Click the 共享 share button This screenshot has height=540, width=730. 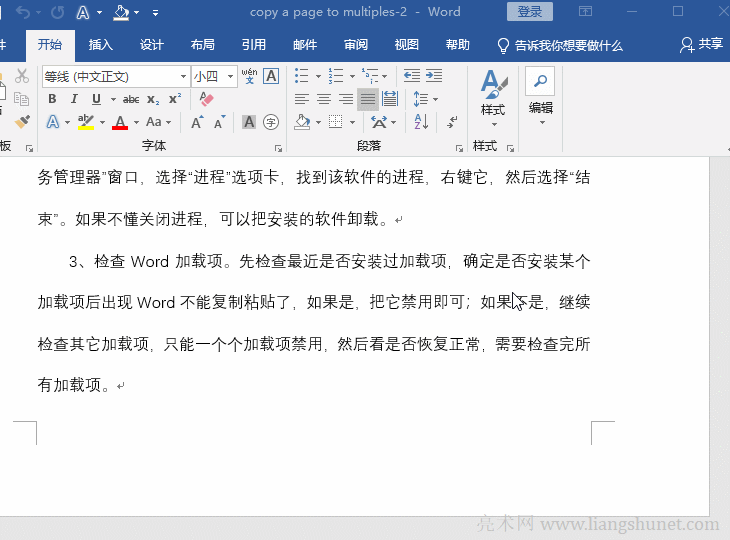click(x=702, y=44)
